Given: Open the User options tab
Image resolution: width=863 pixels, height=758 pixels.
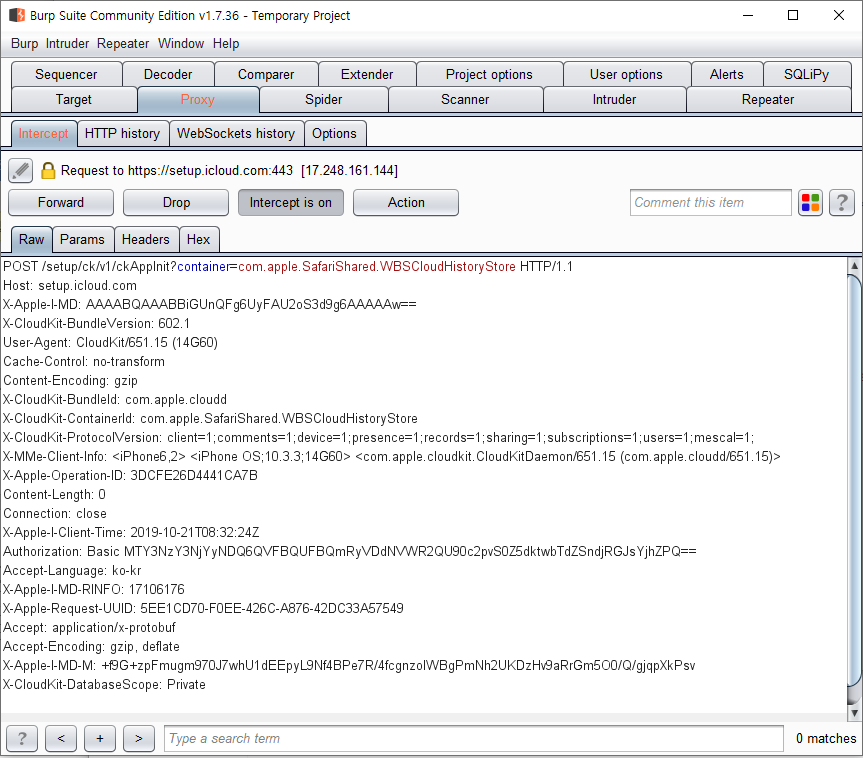Looking at the screenshot, I should pos(626,74).
